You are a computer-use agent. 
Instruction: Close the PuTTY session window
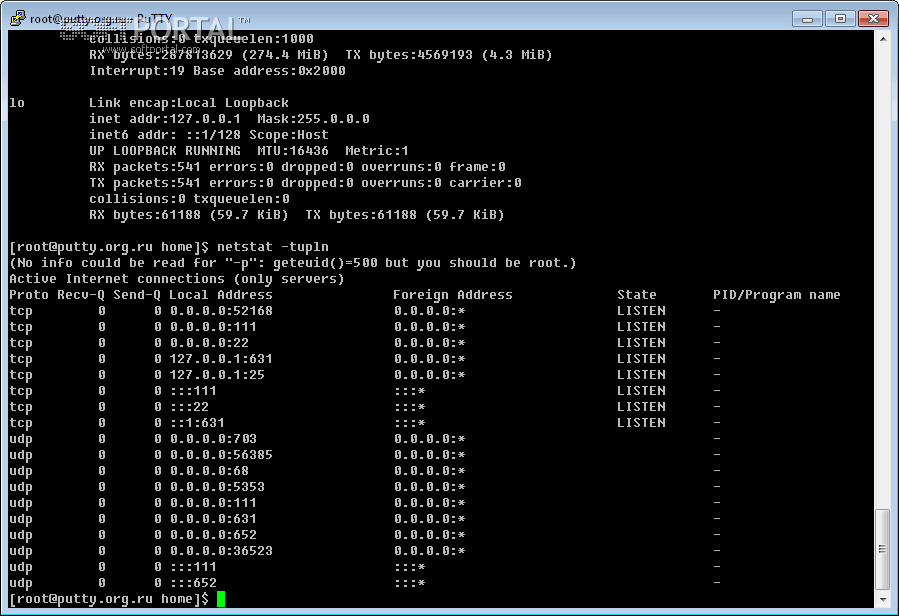(873, 19)
